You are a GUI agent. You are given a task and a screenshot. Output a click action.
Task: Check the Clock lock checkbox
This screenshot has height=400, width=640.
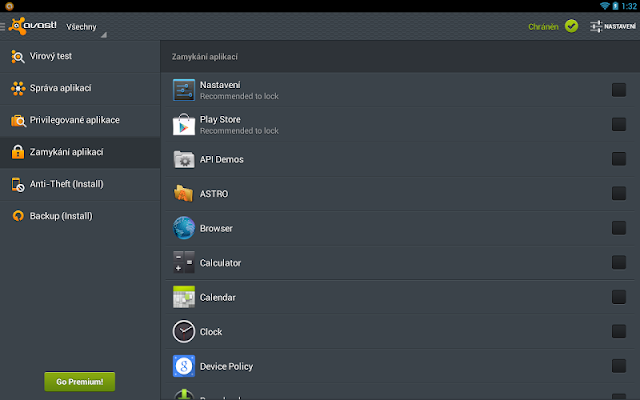pos(619,331)
